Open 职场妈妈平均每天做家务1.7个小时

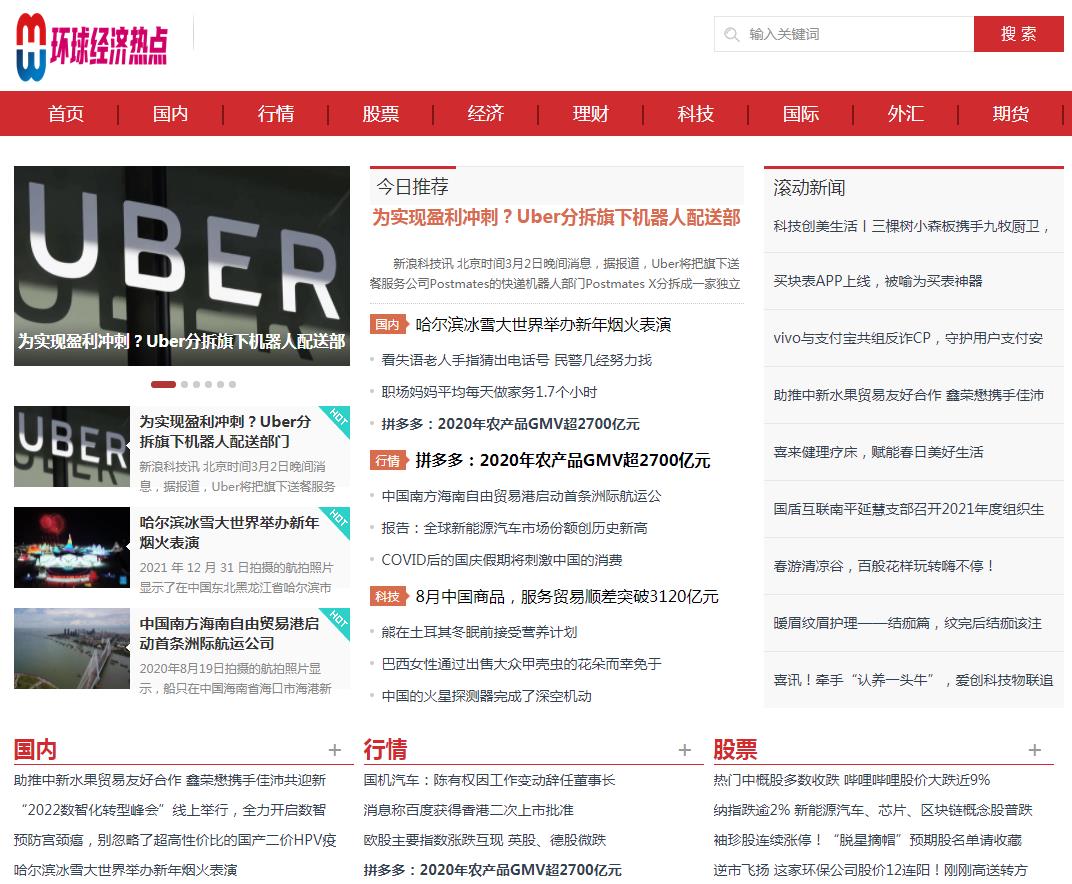coord(490,392)
